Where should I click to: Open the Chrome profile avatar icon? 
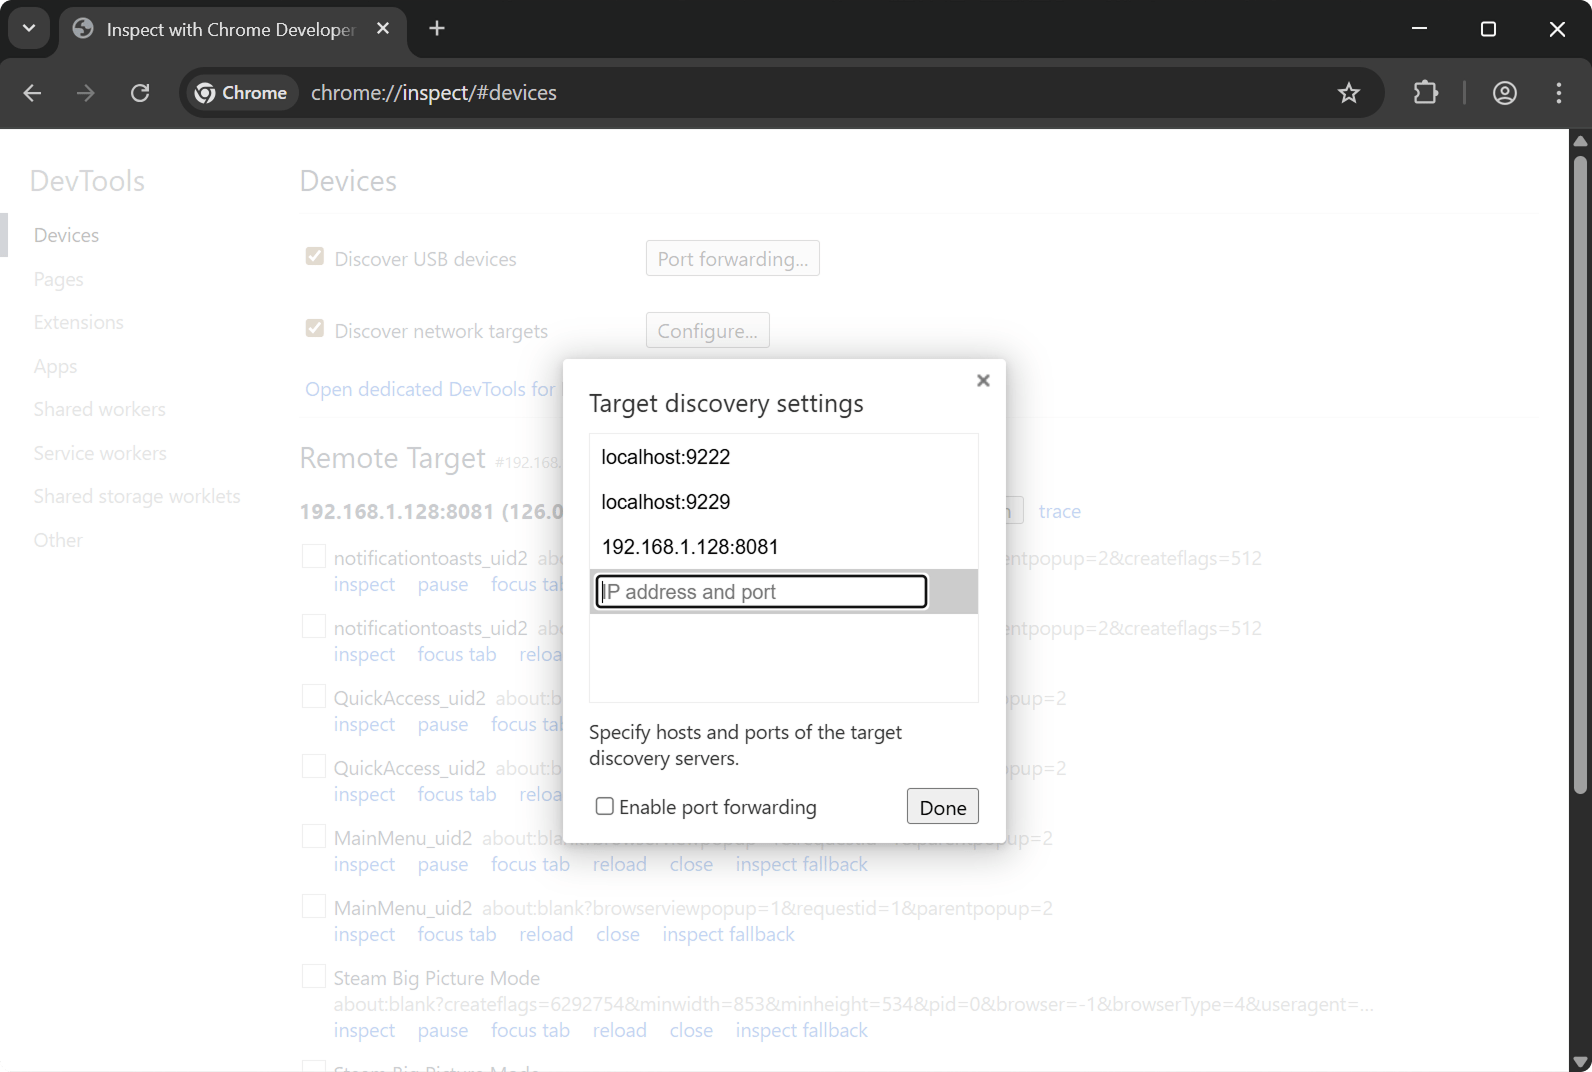[1504, 93]
